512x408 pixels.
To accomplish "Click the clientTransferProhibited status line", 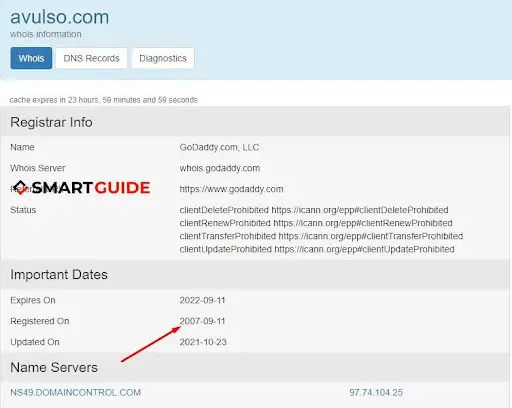I will 321,236.
